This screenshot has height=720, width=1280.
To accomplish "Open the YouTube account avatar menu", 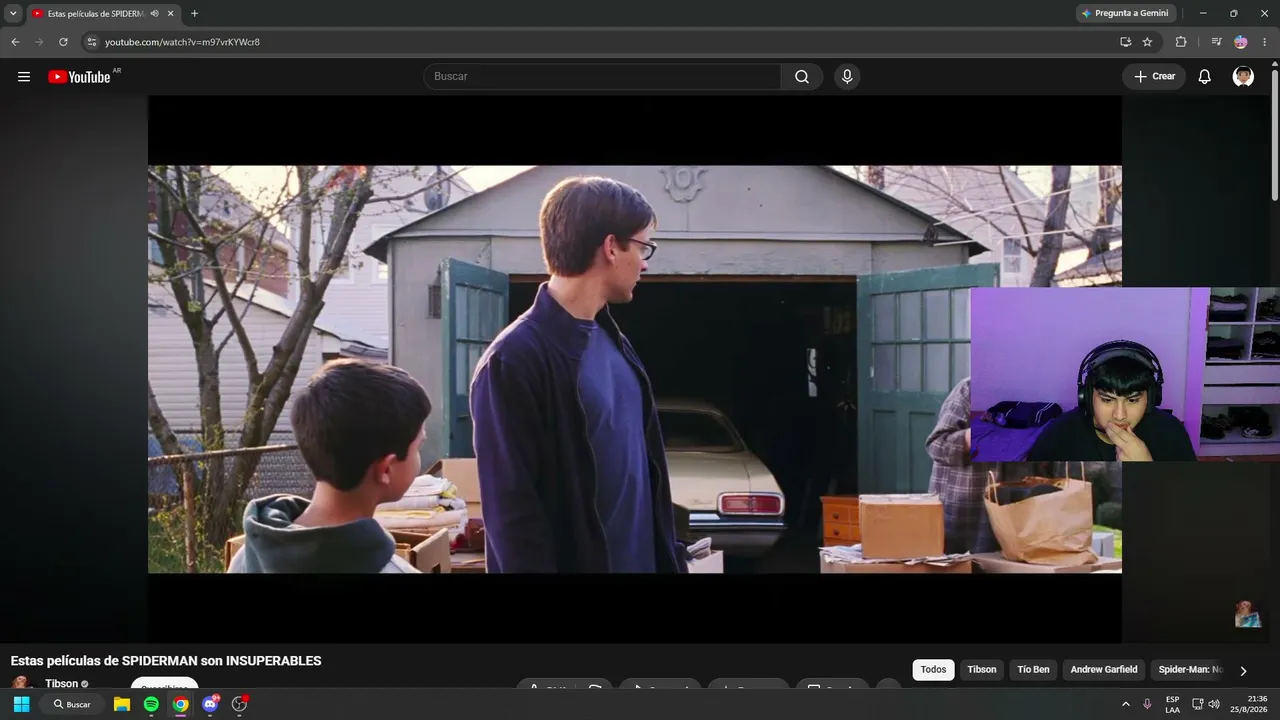I will coord(1243,77).
